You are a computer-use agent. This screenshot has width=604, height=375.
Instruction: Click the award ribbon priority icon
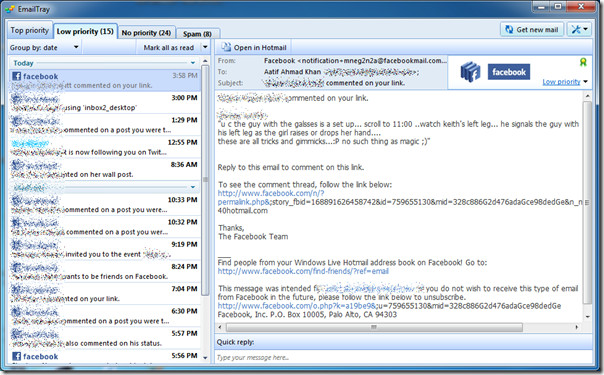pyautogui.click(x=583, y=62)
